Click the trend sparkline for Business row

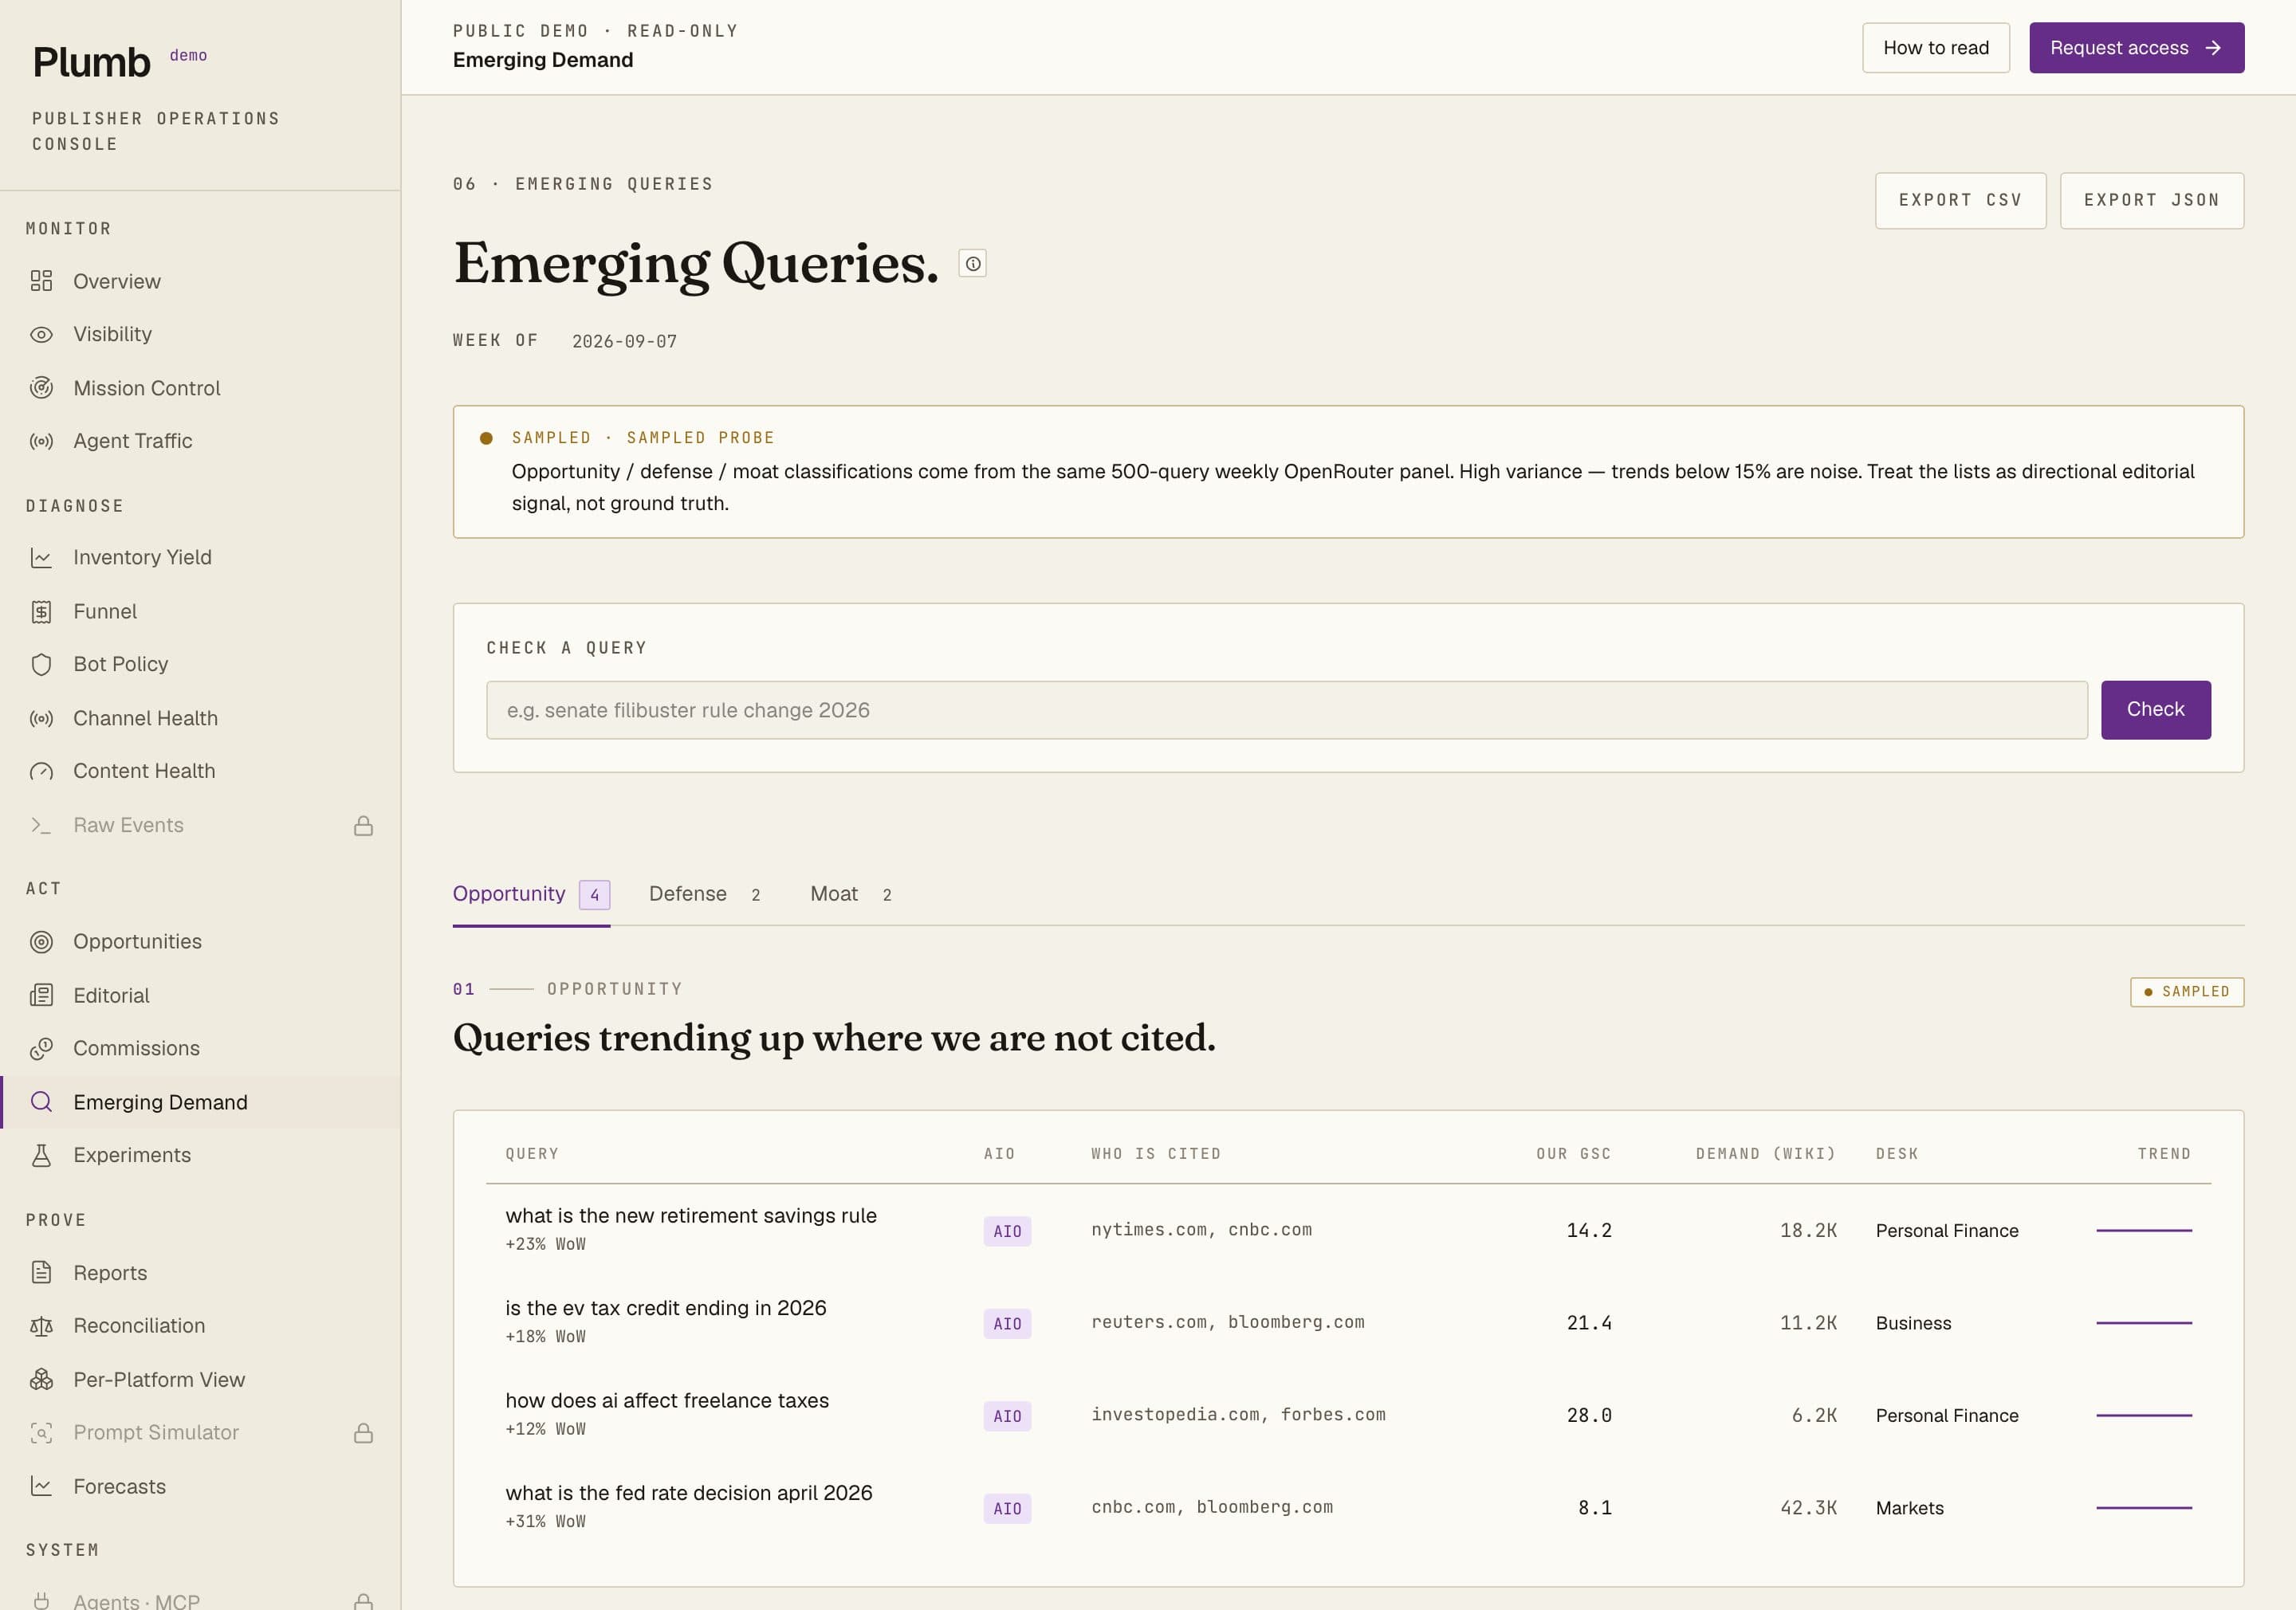(x=2143, y=1323)
